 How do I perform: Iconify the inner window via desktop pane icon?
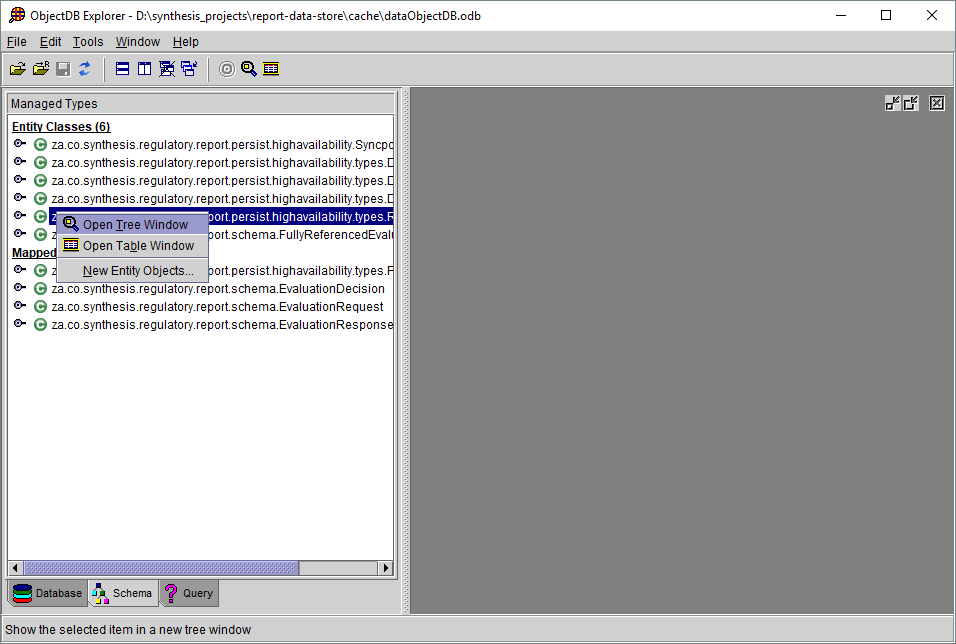(893, 103)
